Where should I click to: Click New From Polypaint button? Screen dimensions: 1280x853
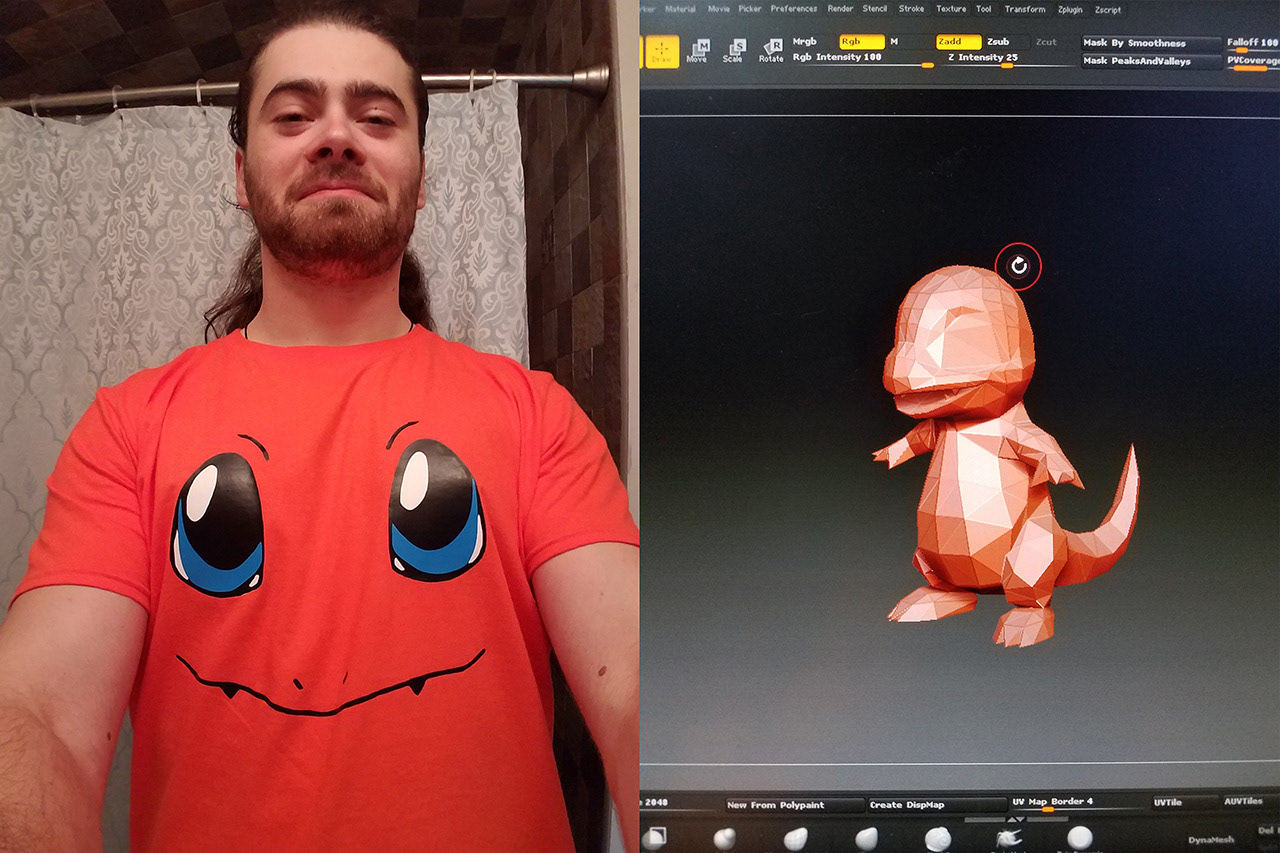click(794, 804)
